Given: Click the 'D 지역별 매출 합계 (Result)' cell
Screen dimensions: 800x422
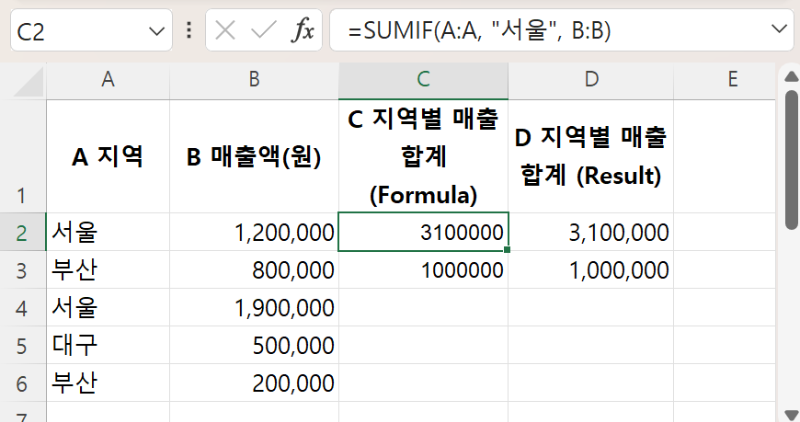Looking at the screenshot, I should pos(591,156).
